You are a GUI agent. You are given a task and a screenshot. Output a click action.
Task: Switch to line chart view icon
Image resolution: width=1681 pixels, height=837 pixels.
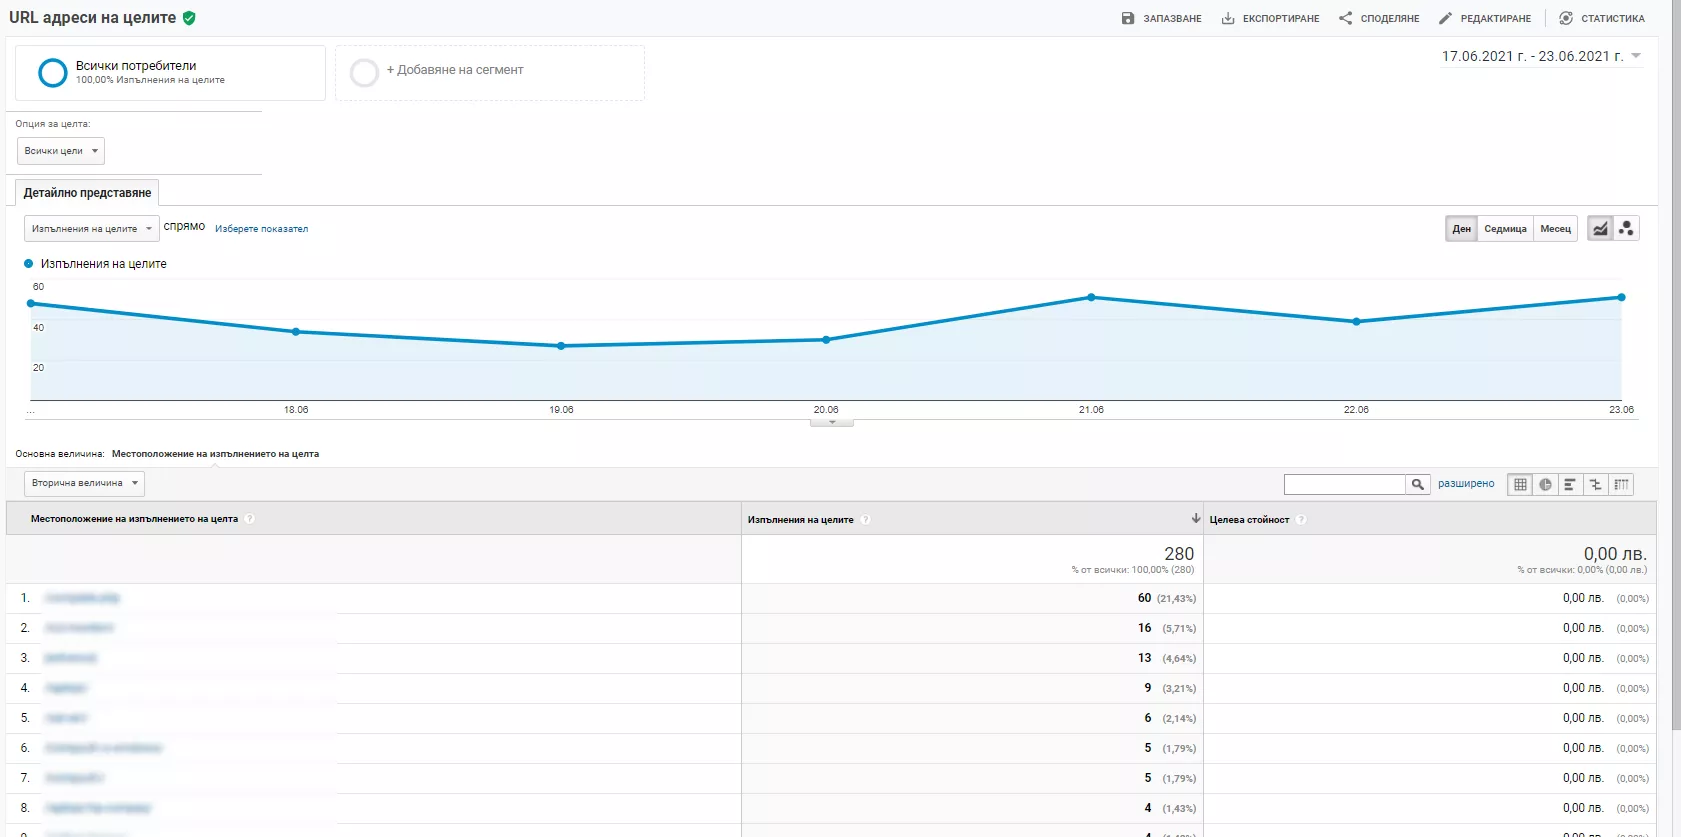click(1600, 229)
